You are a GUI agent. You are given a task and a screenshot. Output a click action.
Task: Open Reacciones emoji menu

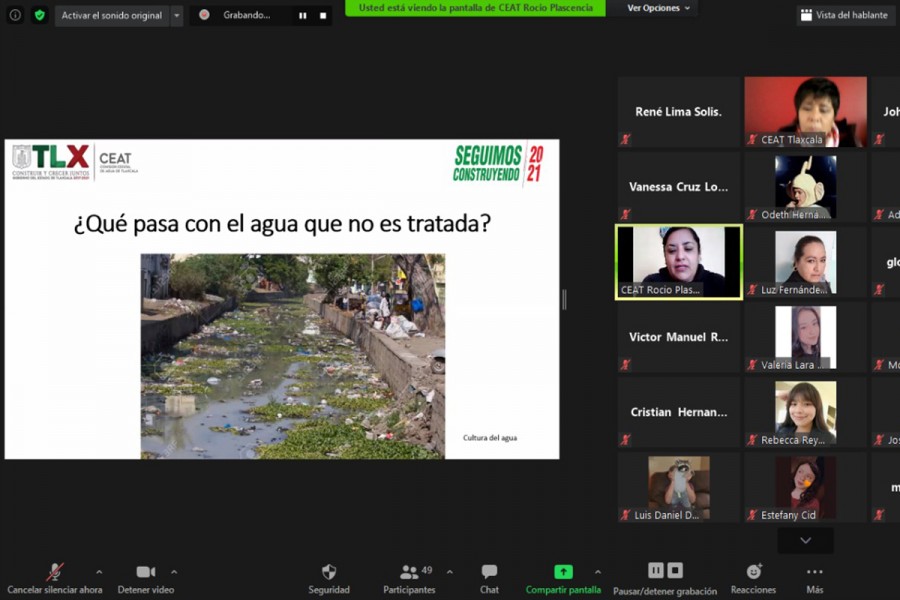pyautogui.click(x=754, y=579)
